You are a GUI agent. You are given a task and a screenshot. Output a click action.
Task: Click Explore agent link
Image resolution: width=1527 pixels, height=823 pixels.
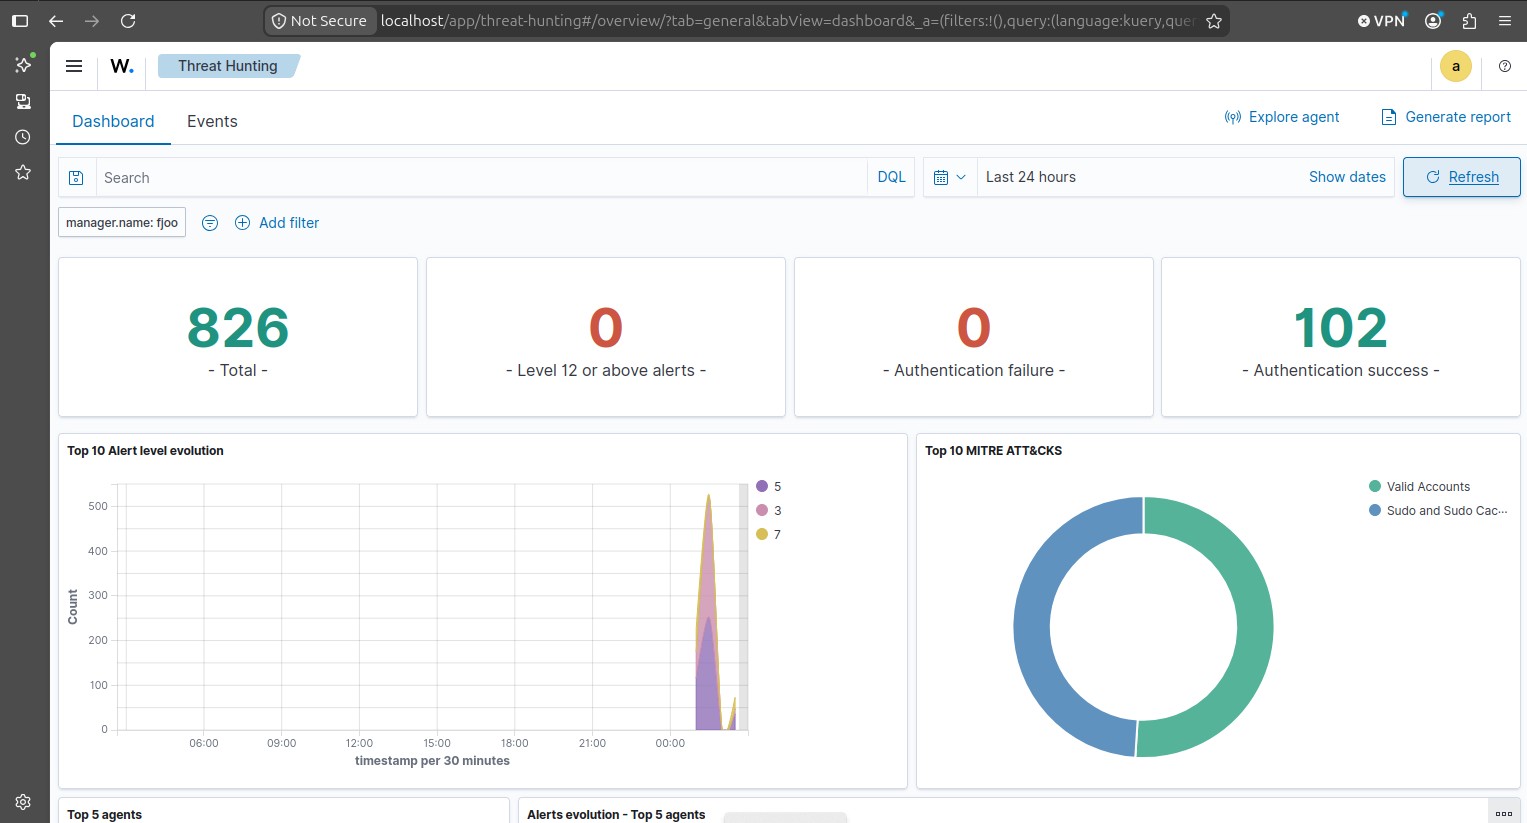[1294, 117]
